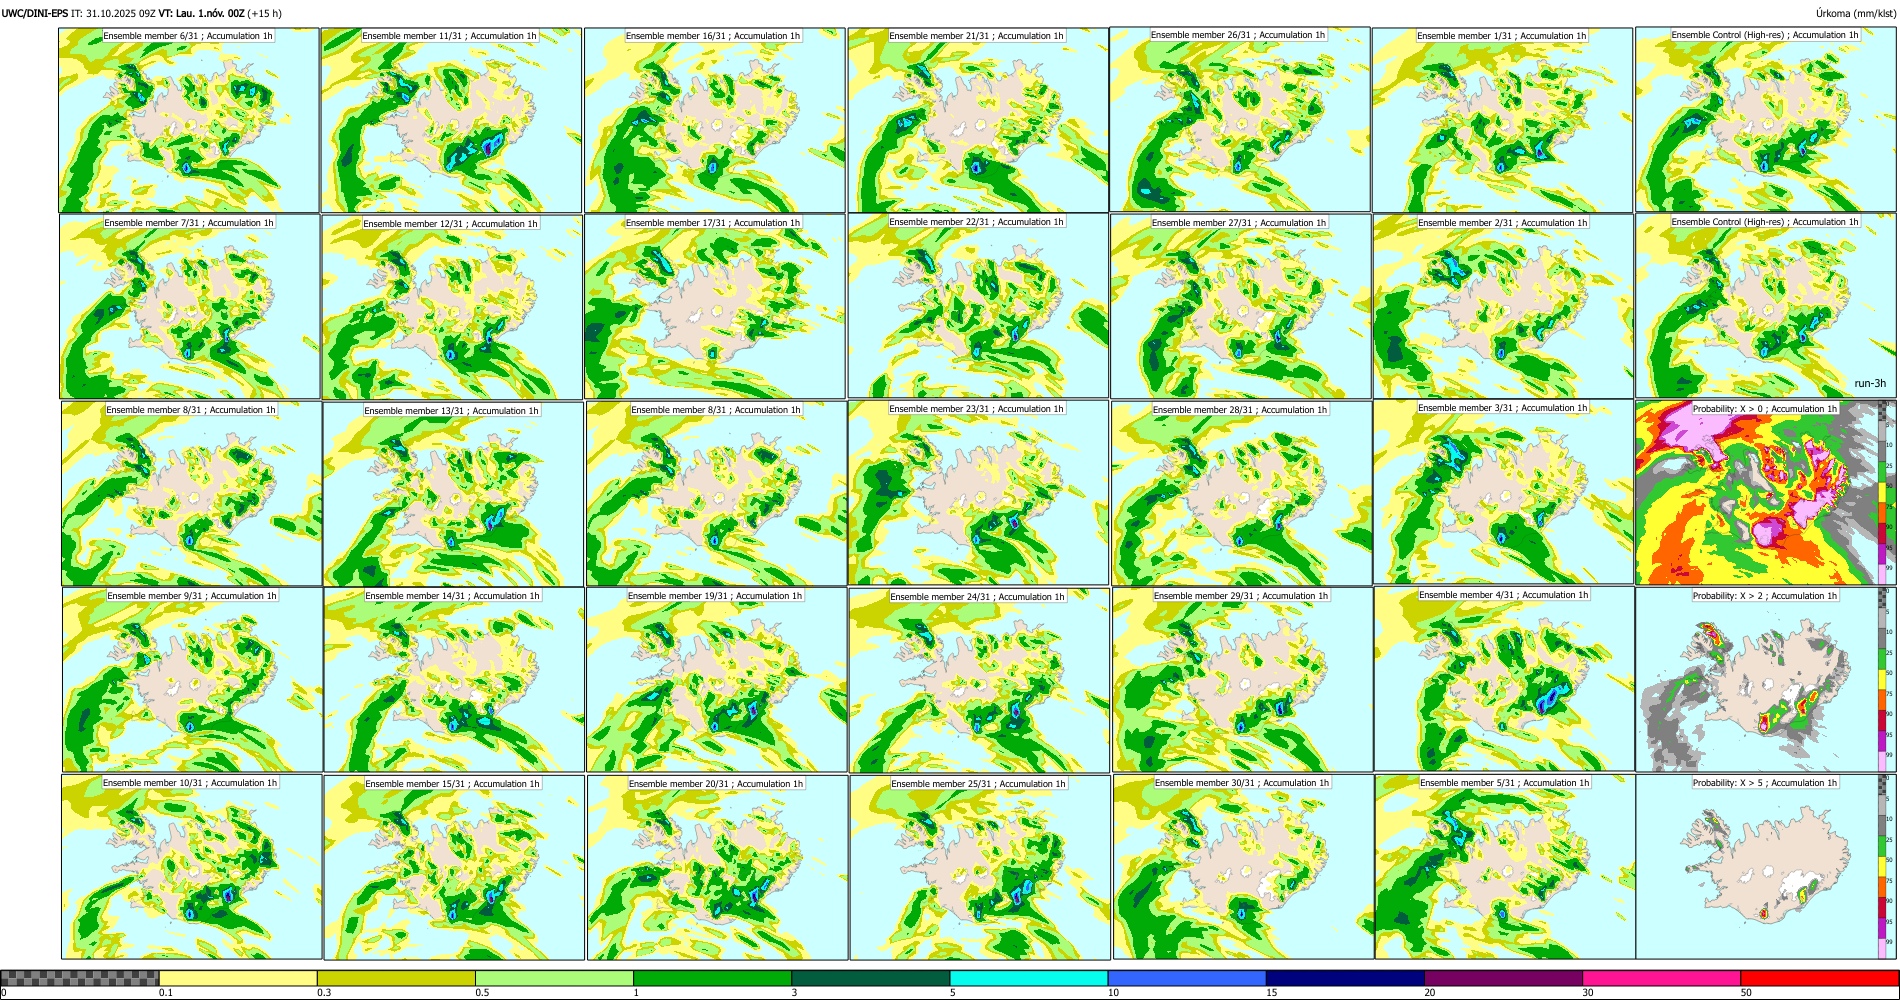
Task: Open the Ensemble member 26/31 map
Action: pyautogui.click(x=1240, y=119)
